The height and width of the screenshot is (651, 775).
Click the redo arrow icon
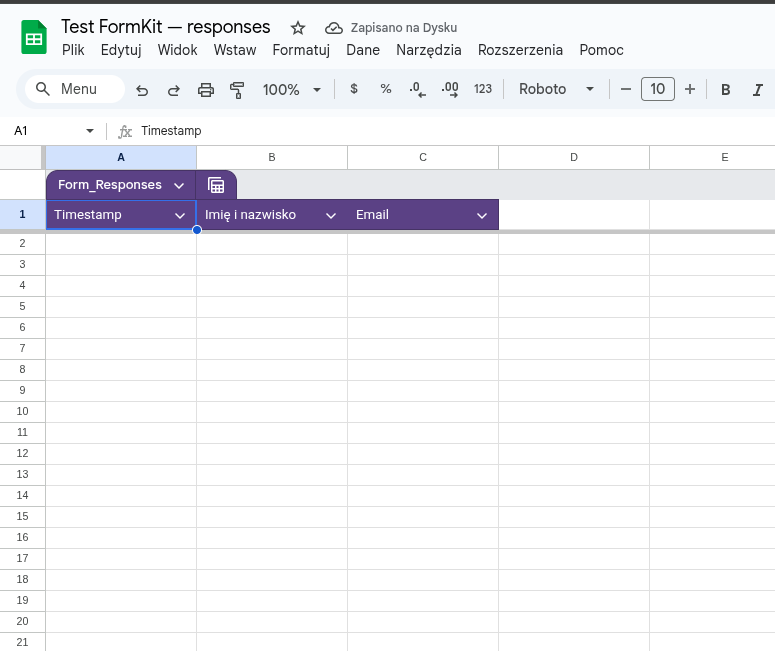coord(174,90)
